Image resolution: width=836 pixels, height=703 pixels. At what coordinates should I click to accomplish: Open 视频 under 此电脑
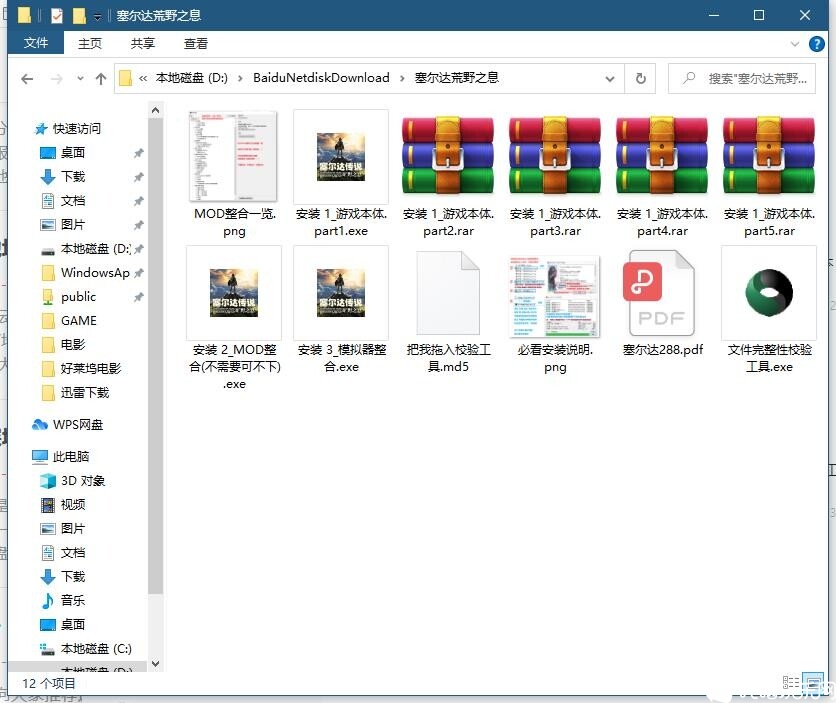click(x=72, y=505)
